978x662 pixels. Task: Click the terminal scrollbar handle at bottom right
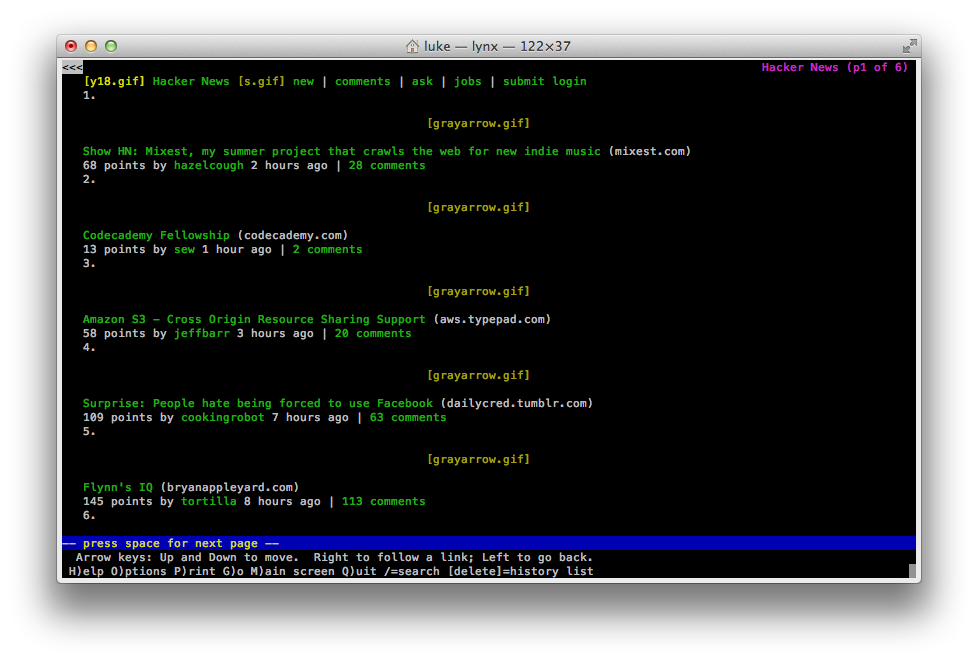(x=912, y=572)
